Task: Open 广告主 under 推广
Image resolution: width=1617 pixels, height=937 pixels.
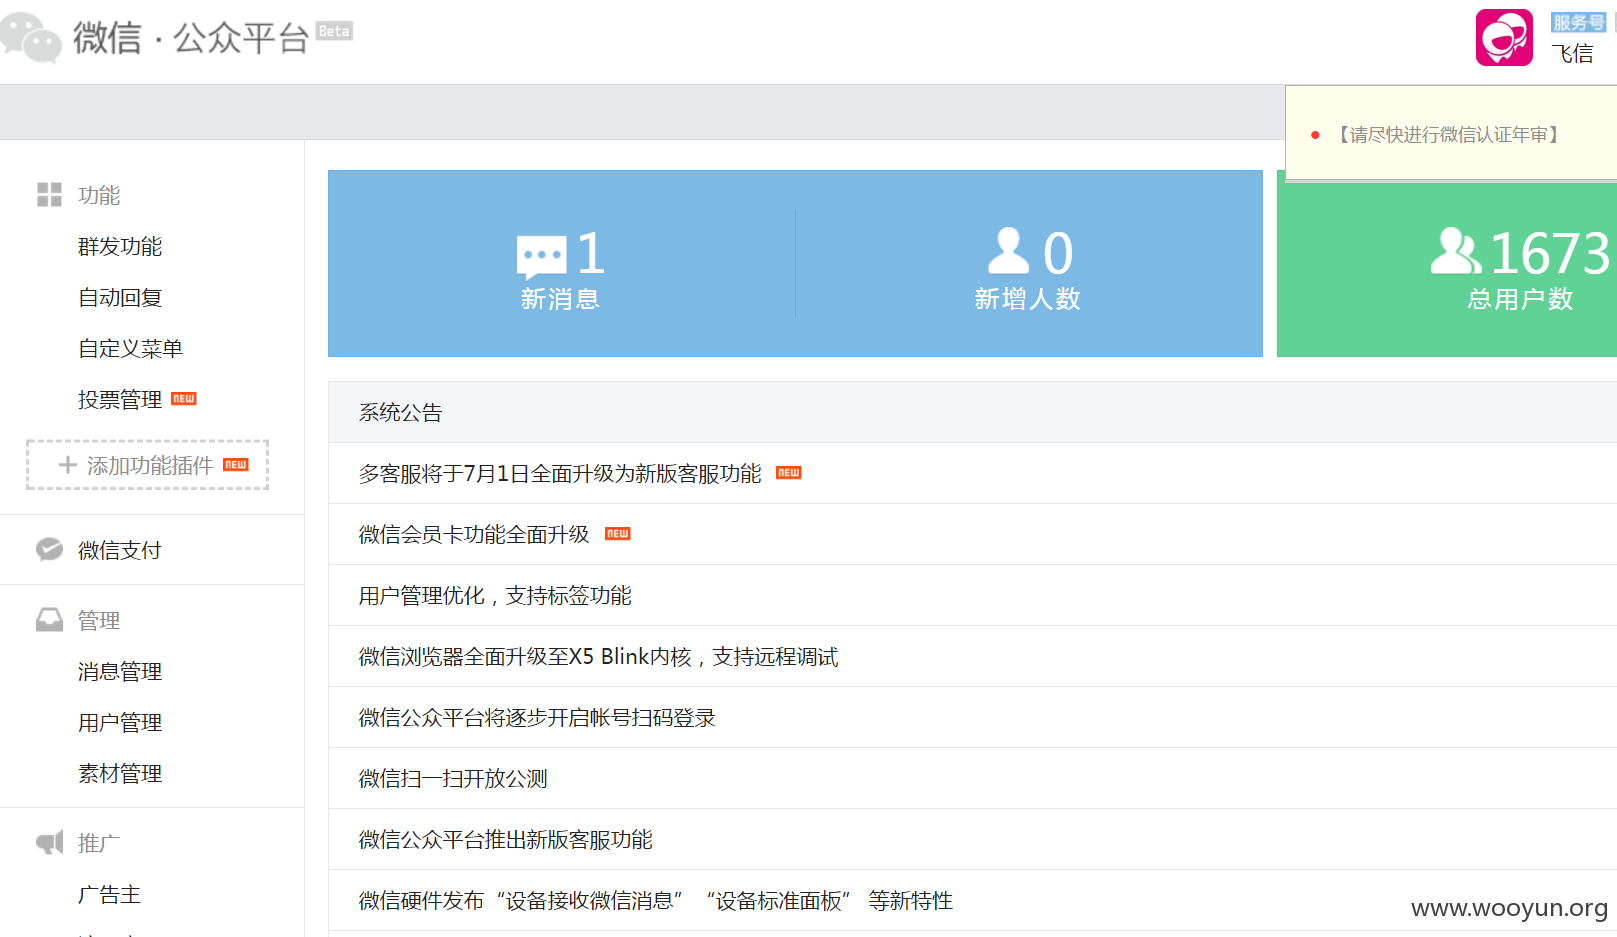Action: (109, 895)
